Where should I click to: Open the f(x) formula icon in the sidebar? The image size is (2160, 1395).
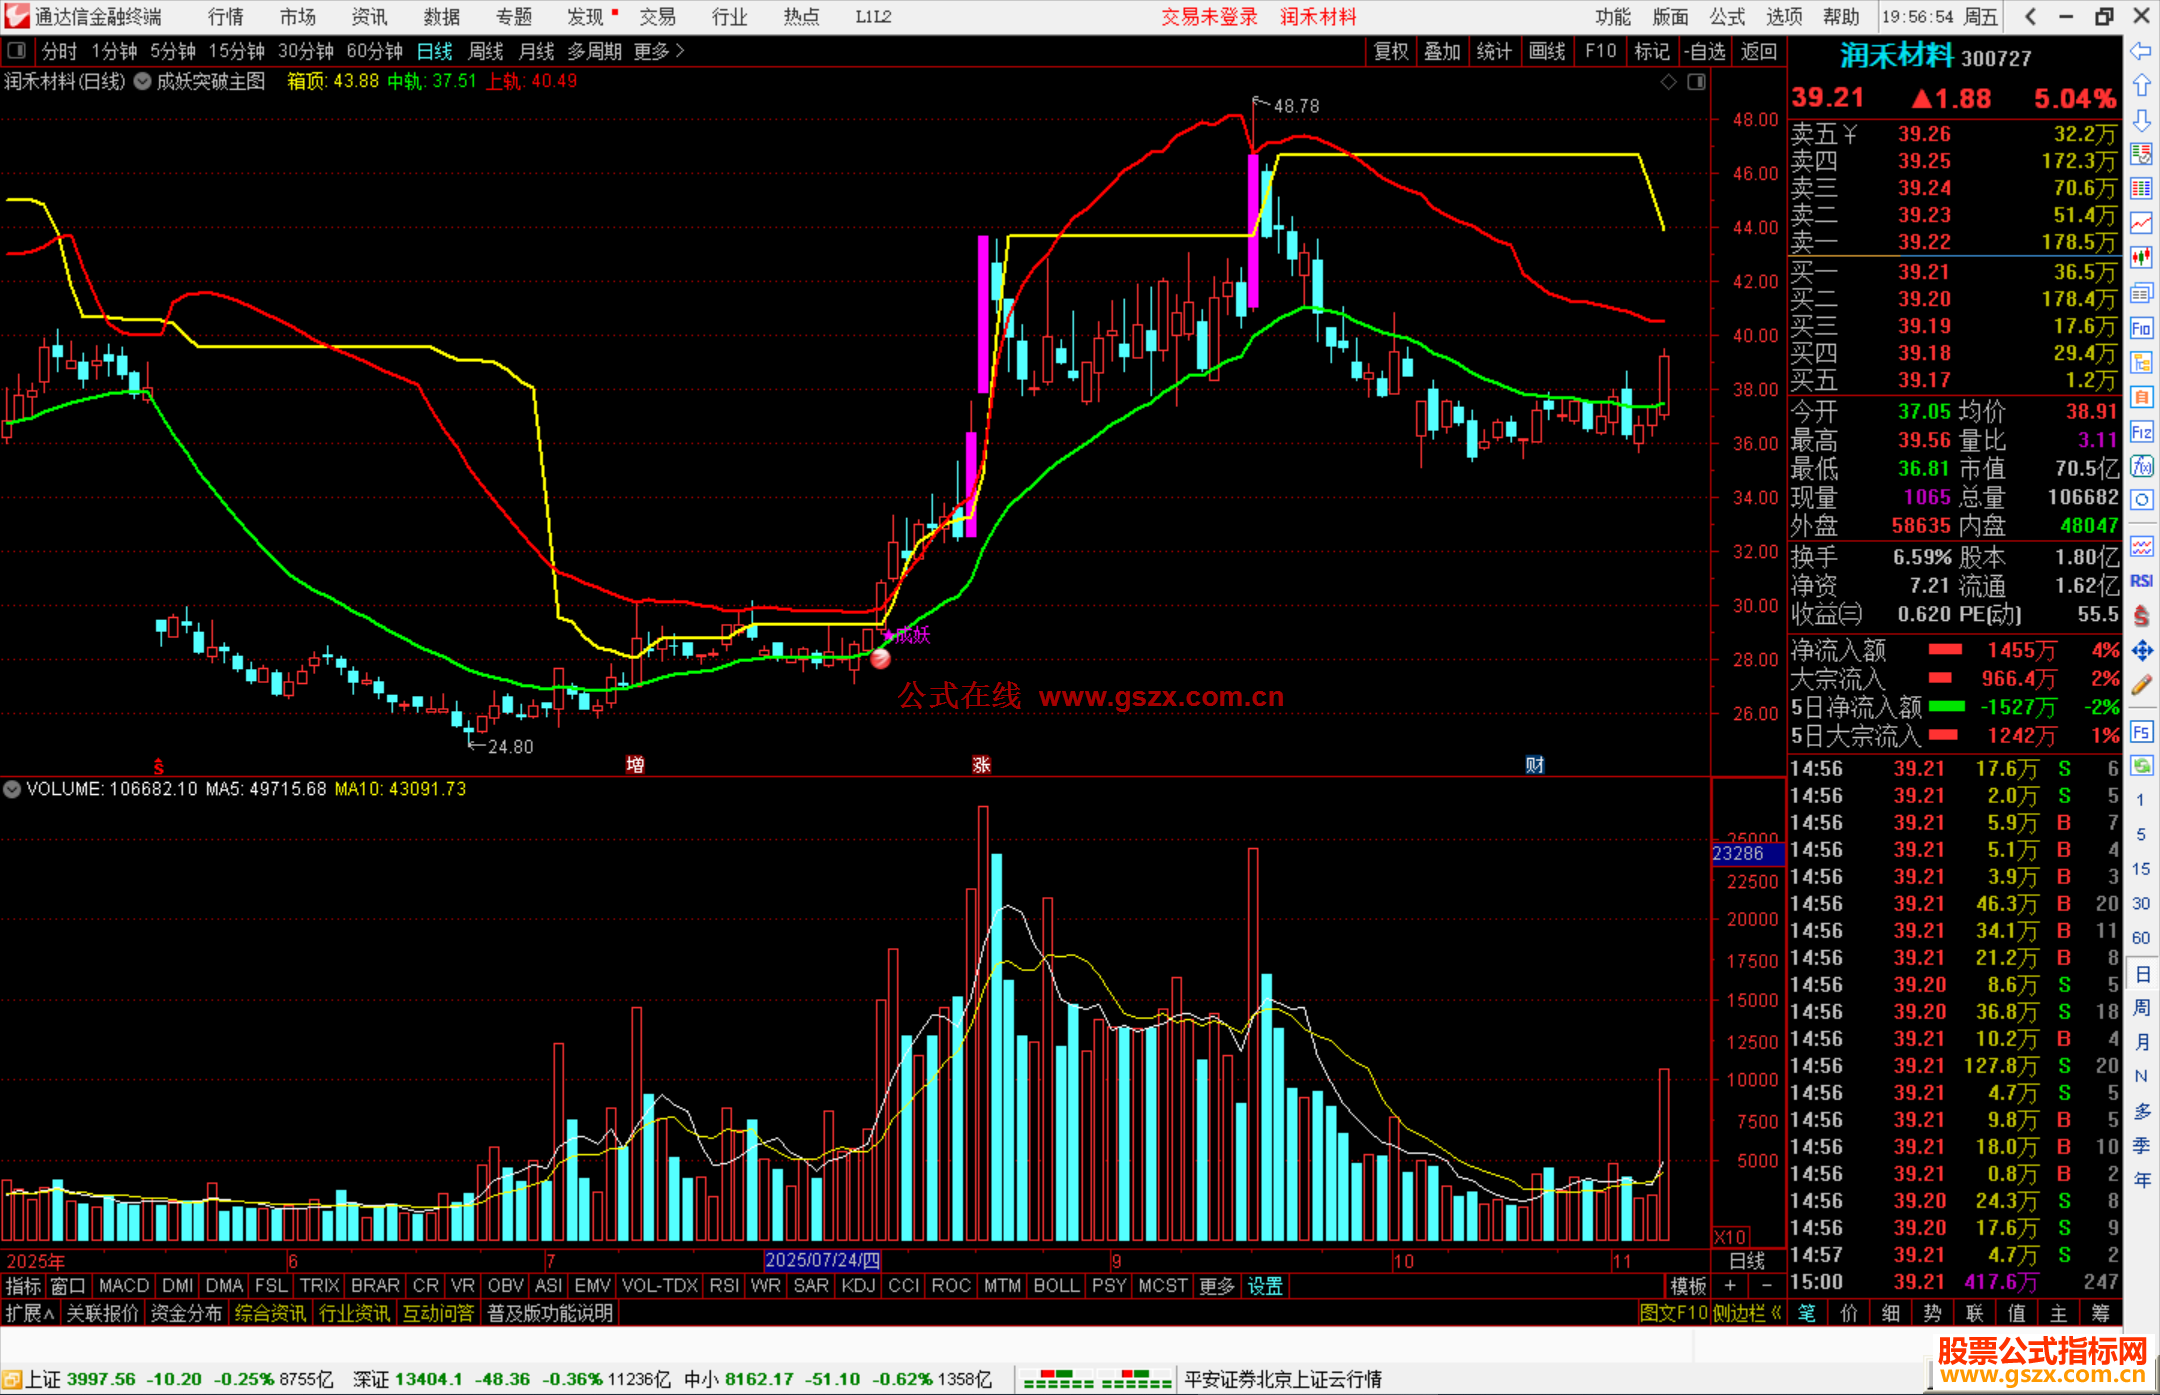click(x=2141, y=466)
